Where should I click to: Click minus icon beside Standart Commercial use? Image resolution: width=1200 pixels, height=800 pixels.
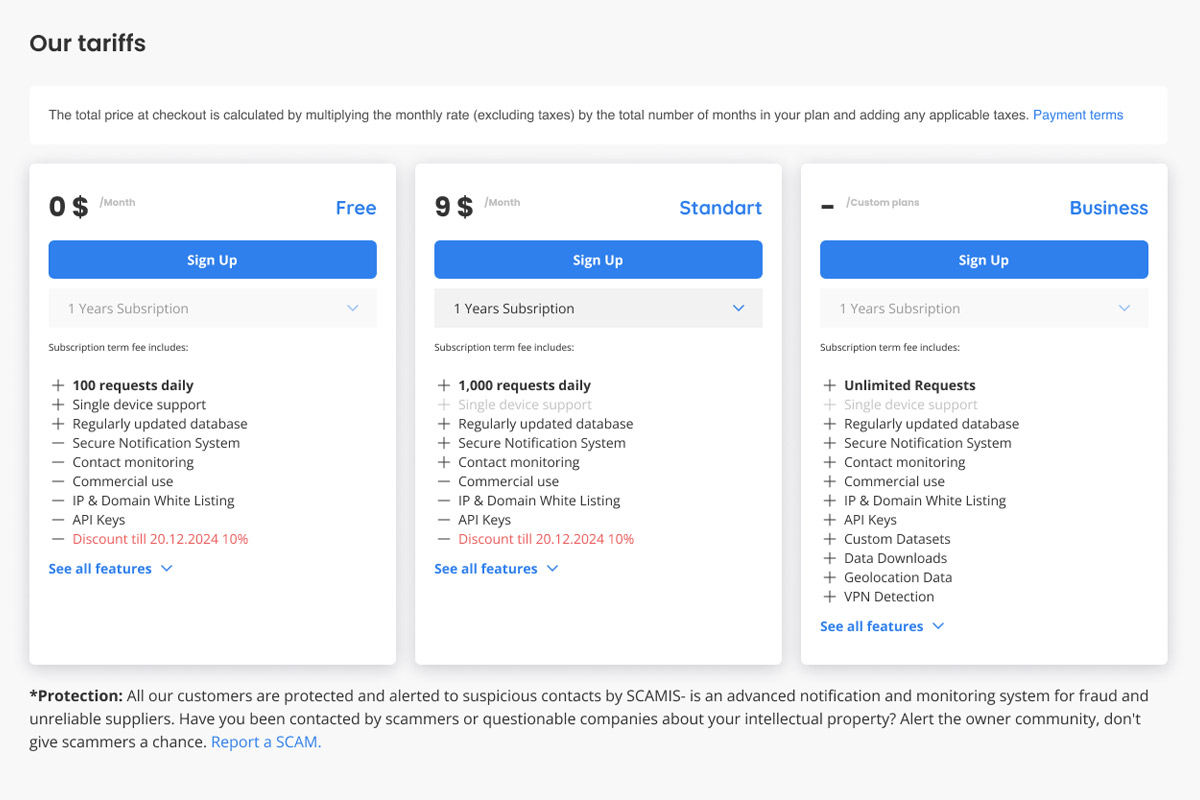[444, 482]
